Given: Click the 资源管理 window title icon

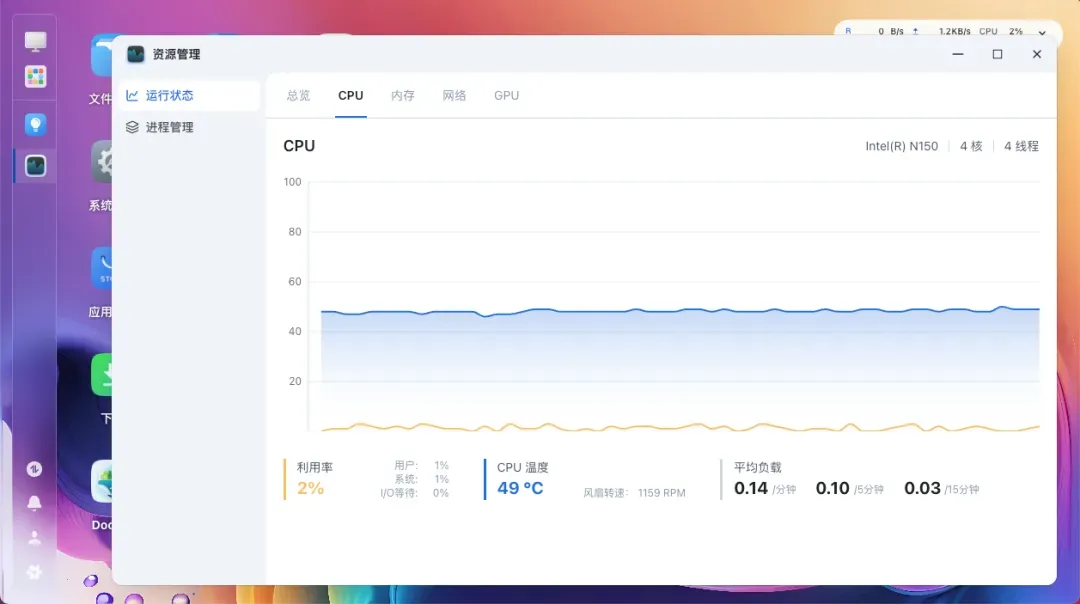Looking at the screenshot, I should (136, 54).
